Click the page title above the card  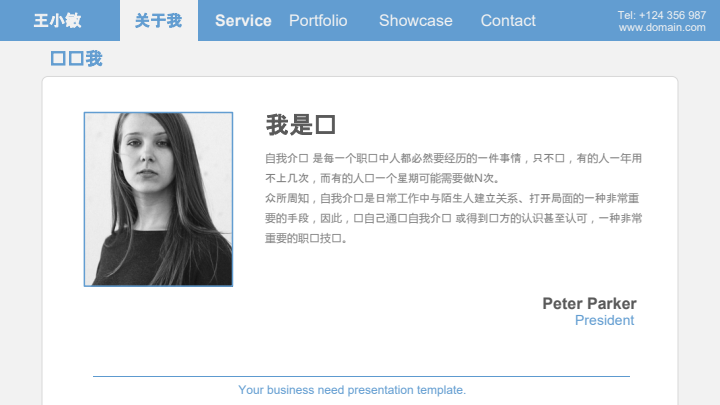tap(76, 59)
